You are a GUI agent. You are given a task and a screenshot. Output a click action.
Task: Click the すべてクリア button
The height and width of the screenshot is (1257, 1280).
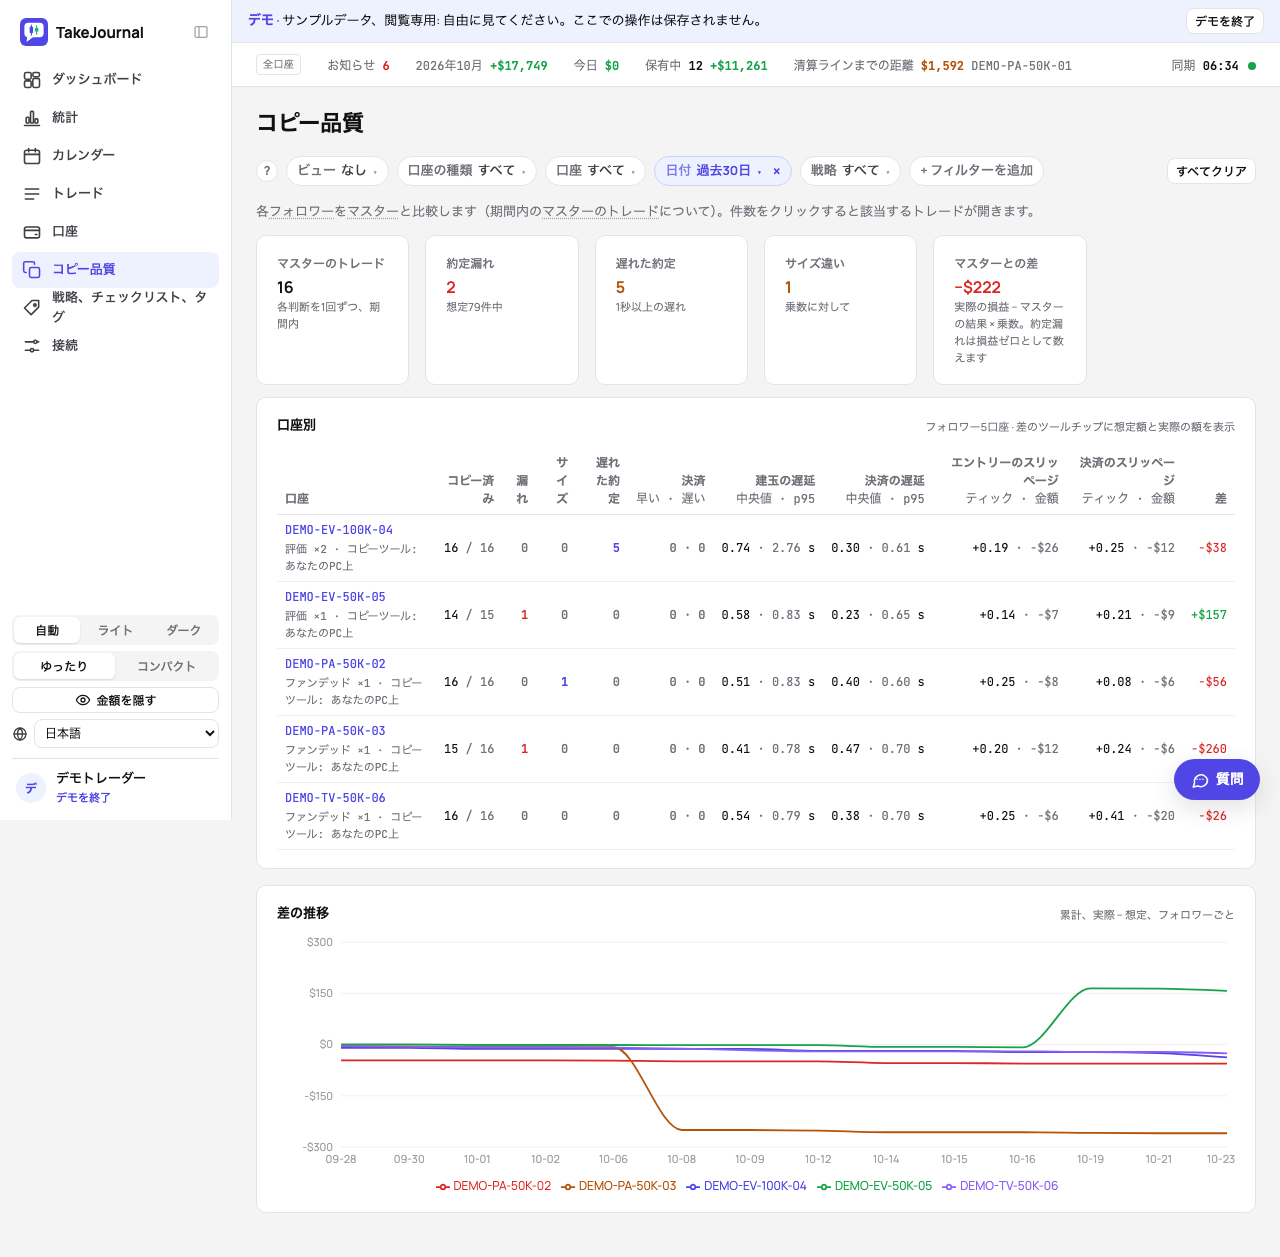pyautogui.click(x=1211, y=171)
